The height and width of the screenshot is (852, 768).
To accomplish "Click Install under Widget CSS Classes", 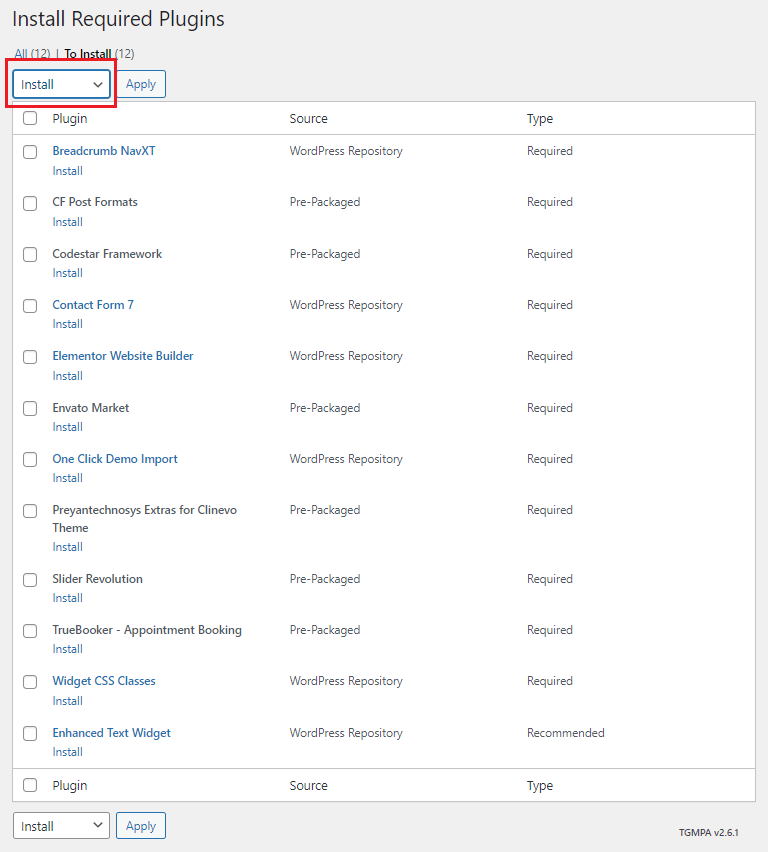I will tap(67, 700).
